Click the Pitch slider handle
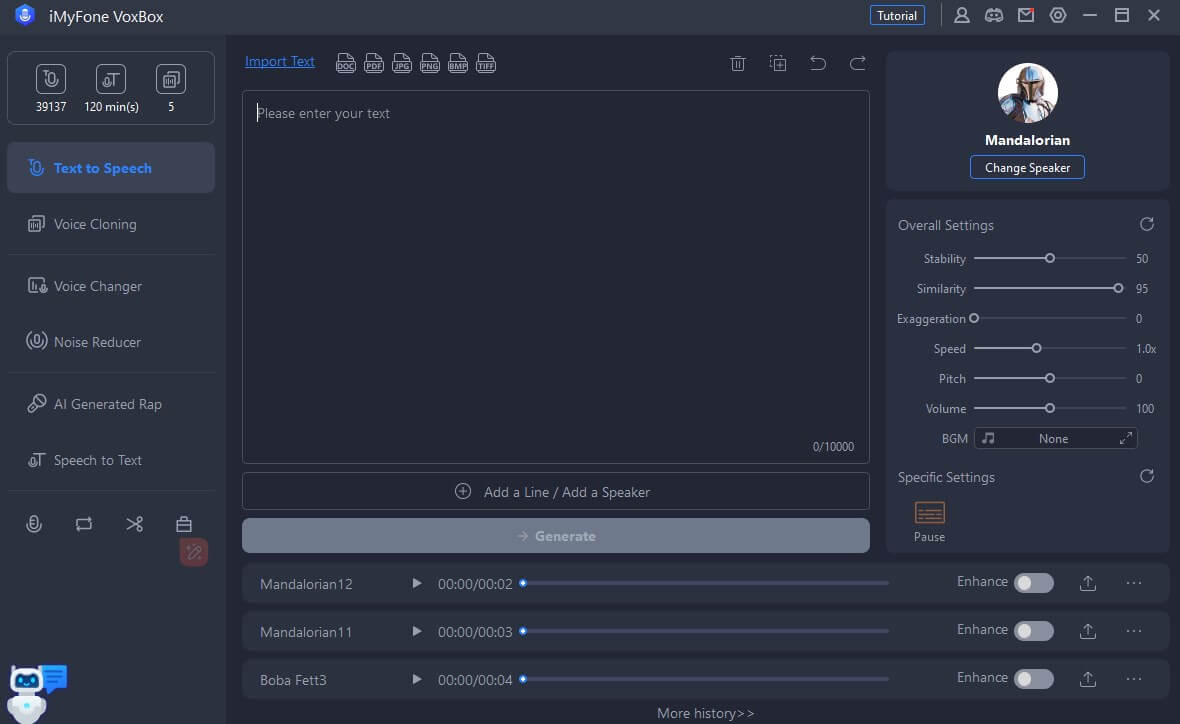The image size is (1180, 724). pos(1050,379)
